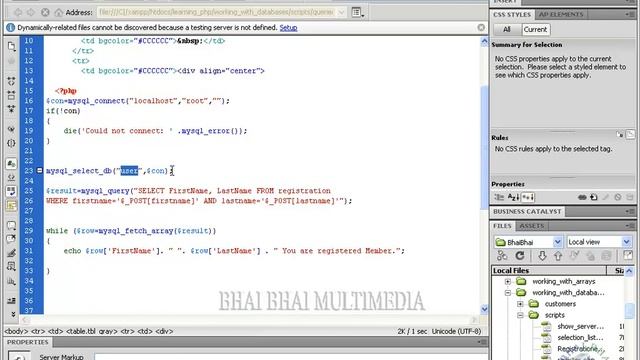This screenshot has width=640, height=360.
Task: Toggle Word Wrap icon in coding toolbar
Action: tap(11, 191)
